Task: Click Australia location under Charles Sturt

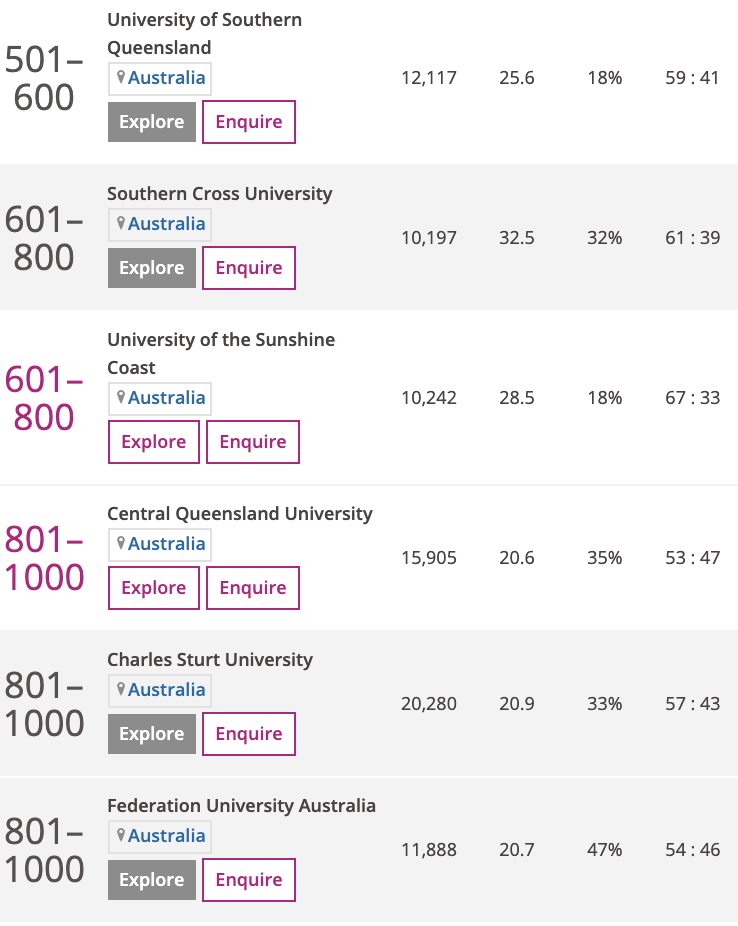Action: click(166, 690)
